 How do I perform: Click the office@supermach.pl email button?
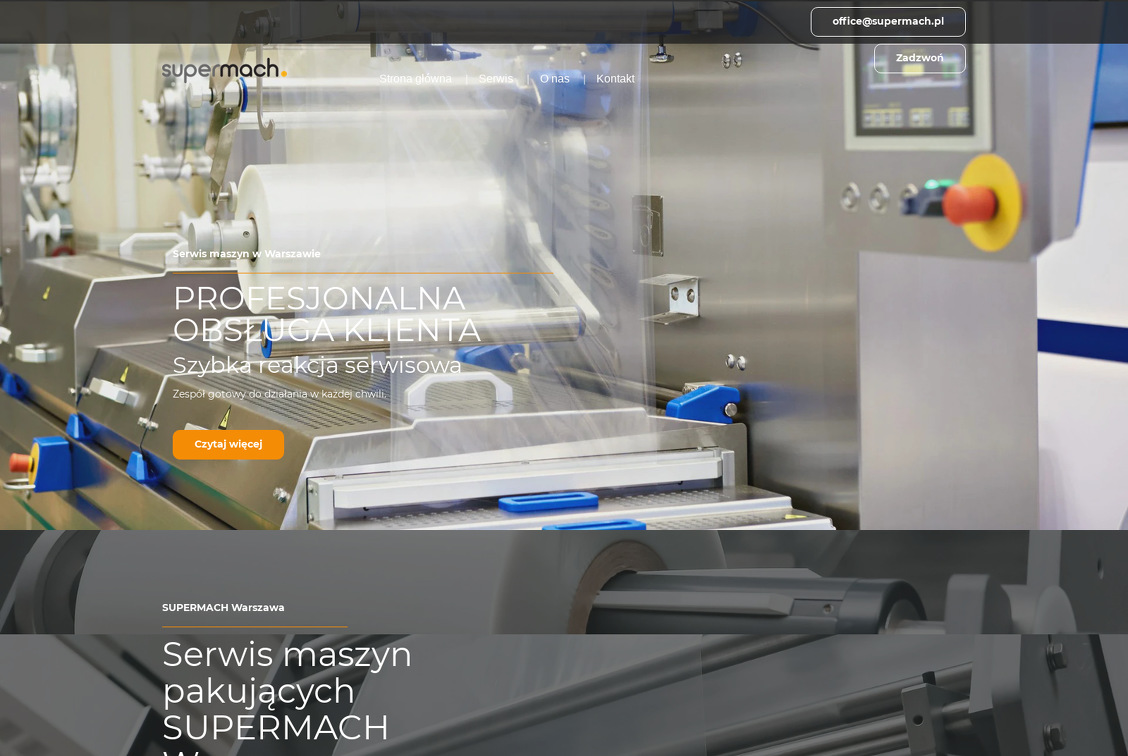point(887,22)
